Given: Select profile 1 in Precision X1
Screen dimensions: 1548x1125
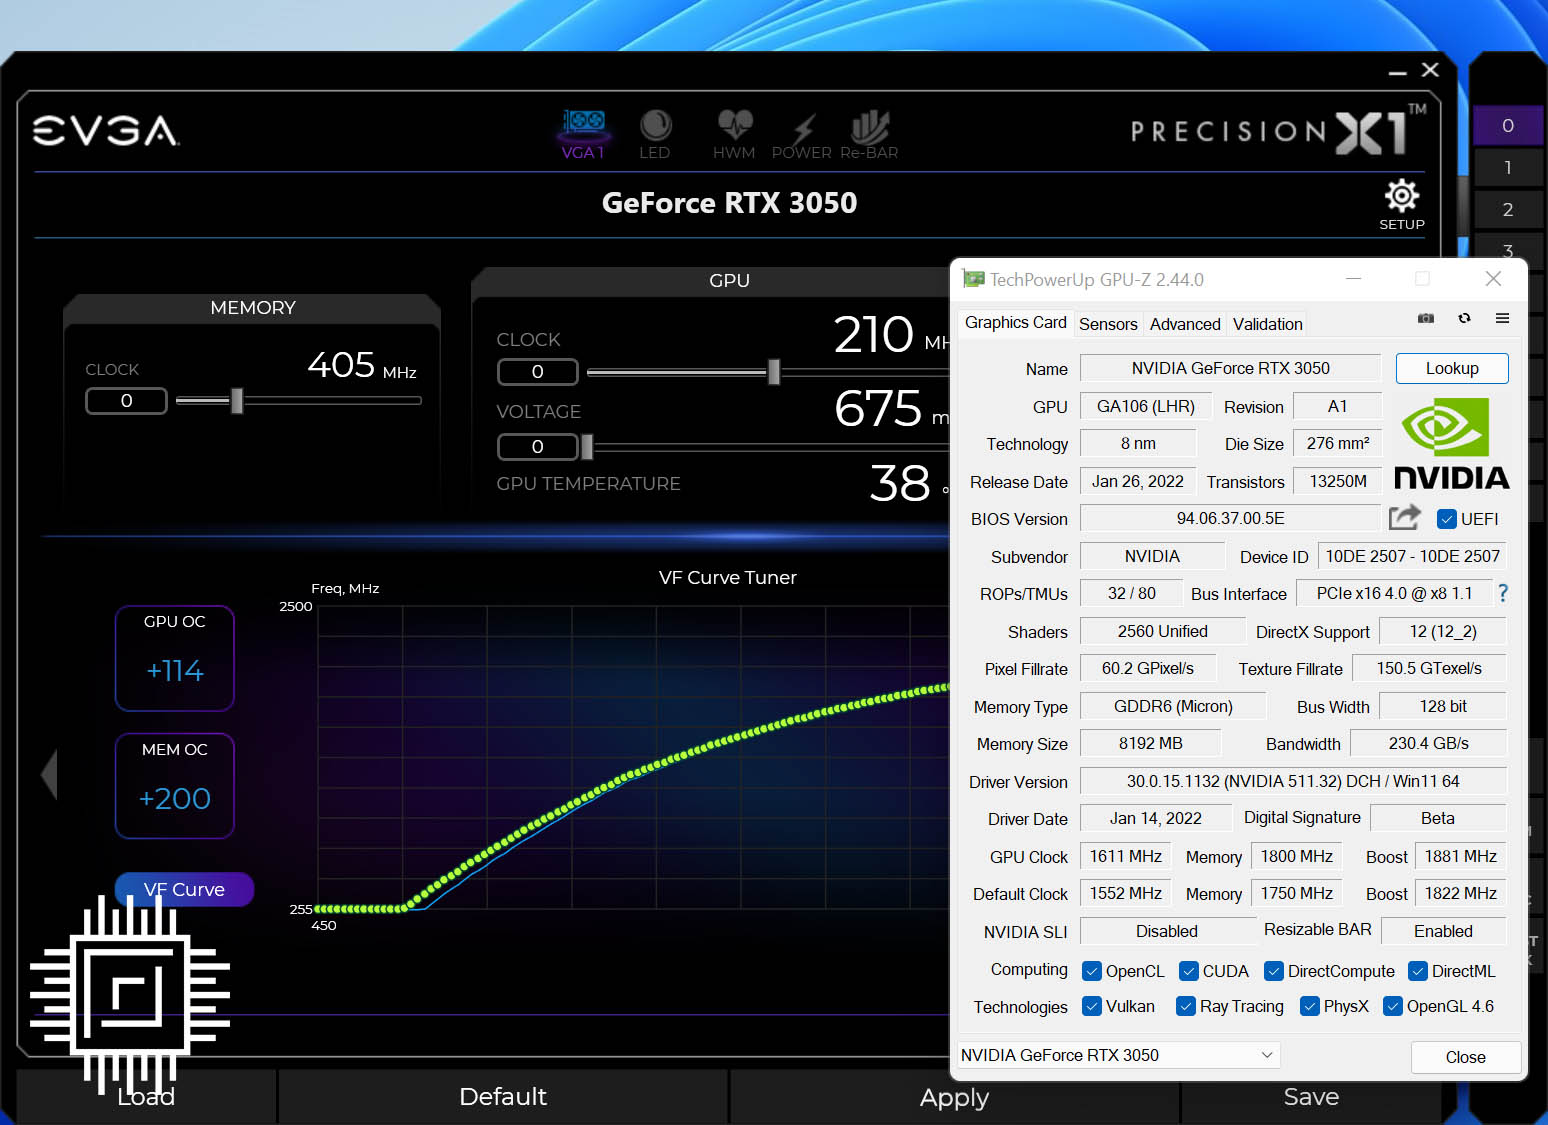Looking at the screenshot, I should 1508,167.
